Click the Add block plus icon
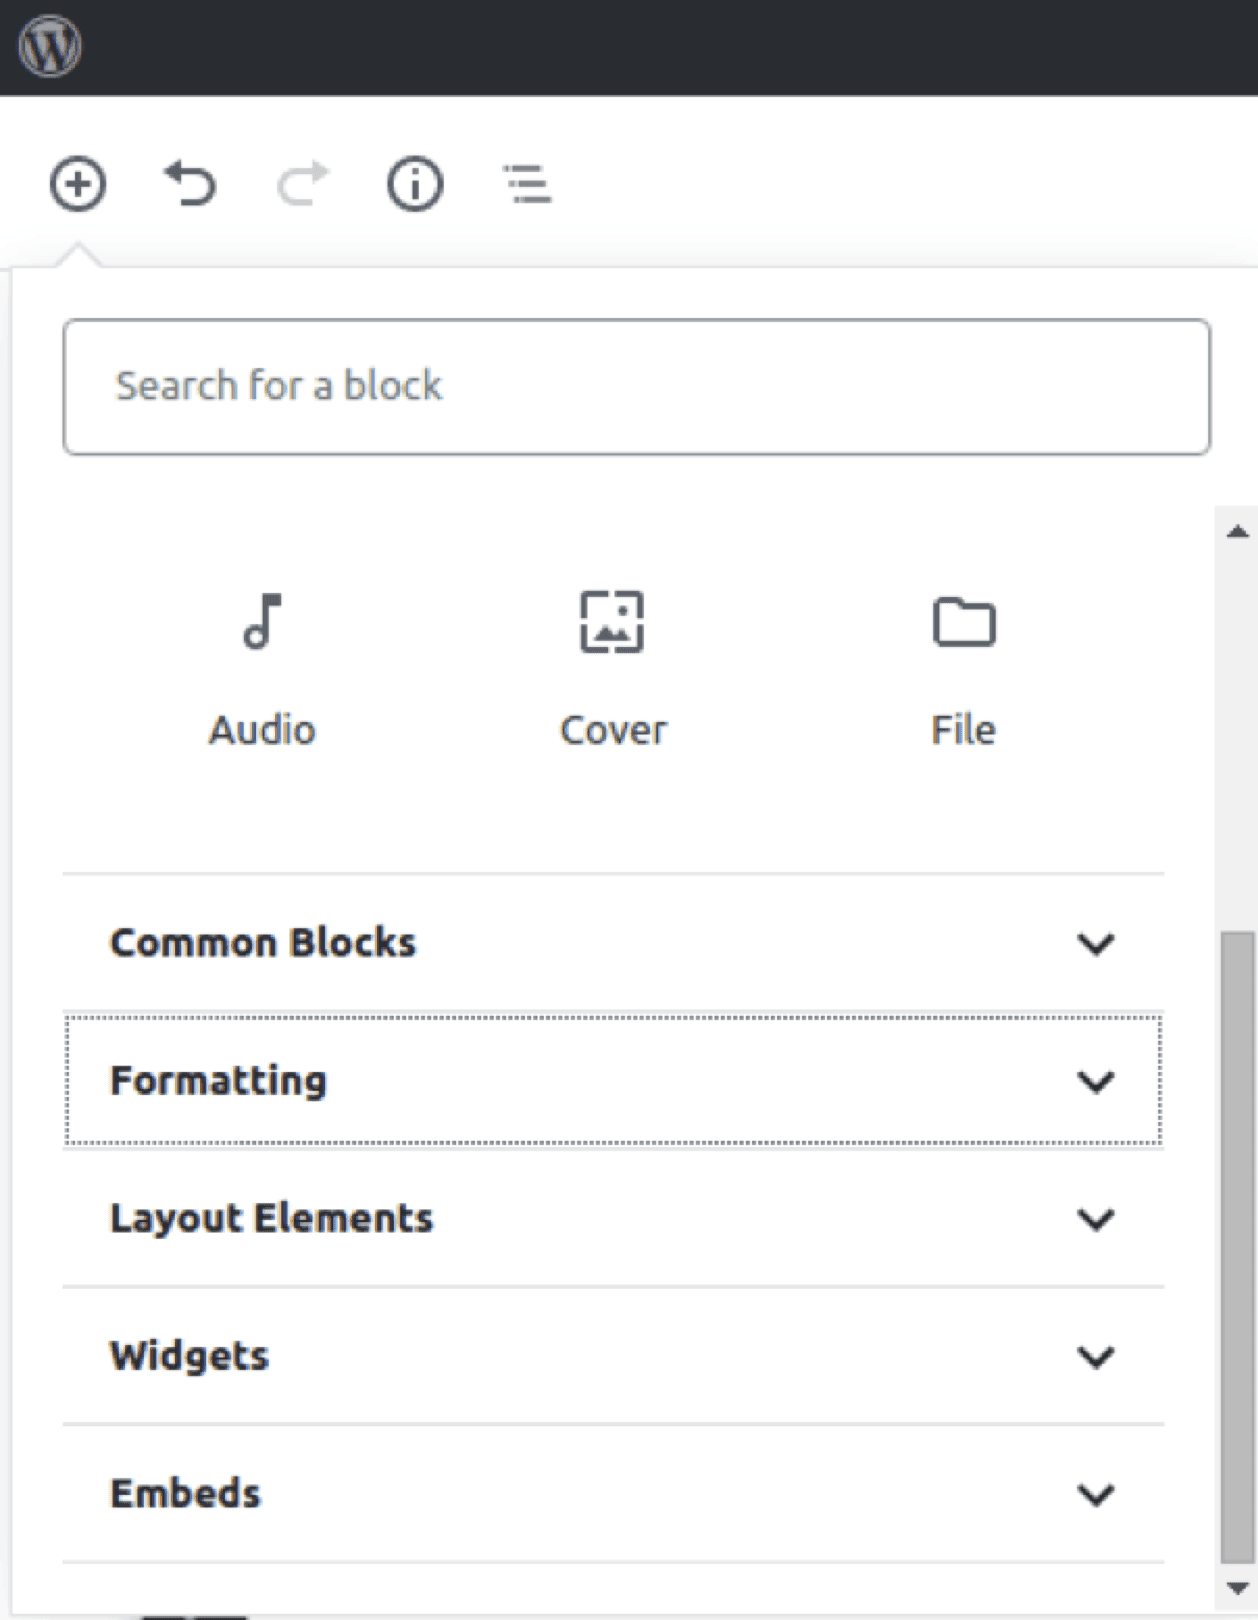1258x1620 pixels. 78,184
